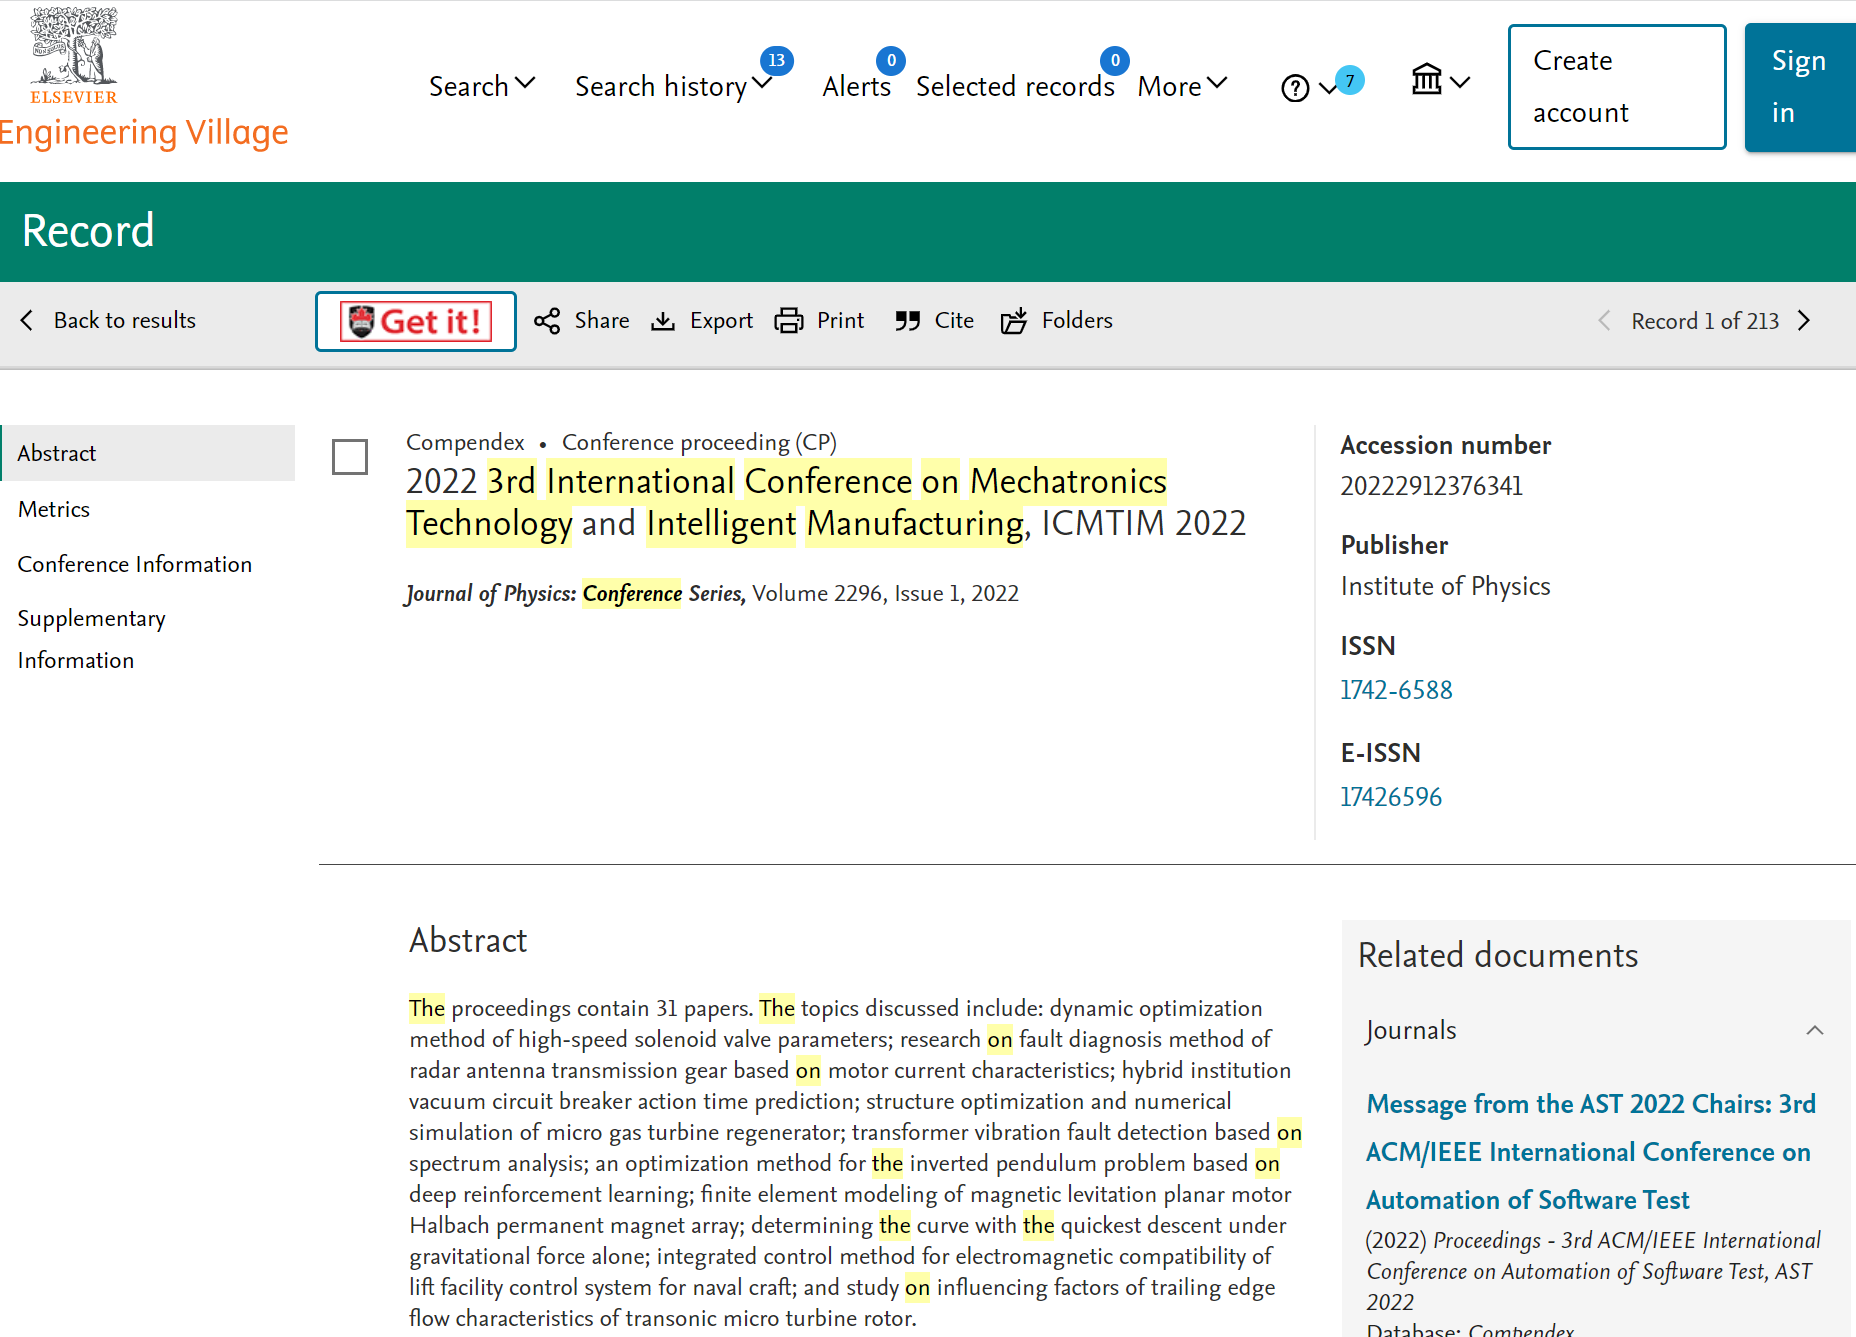The width and height of the screenshot is (1856, 1337).
Task: Open the Engineering Village home link
Action: [143, 132]
